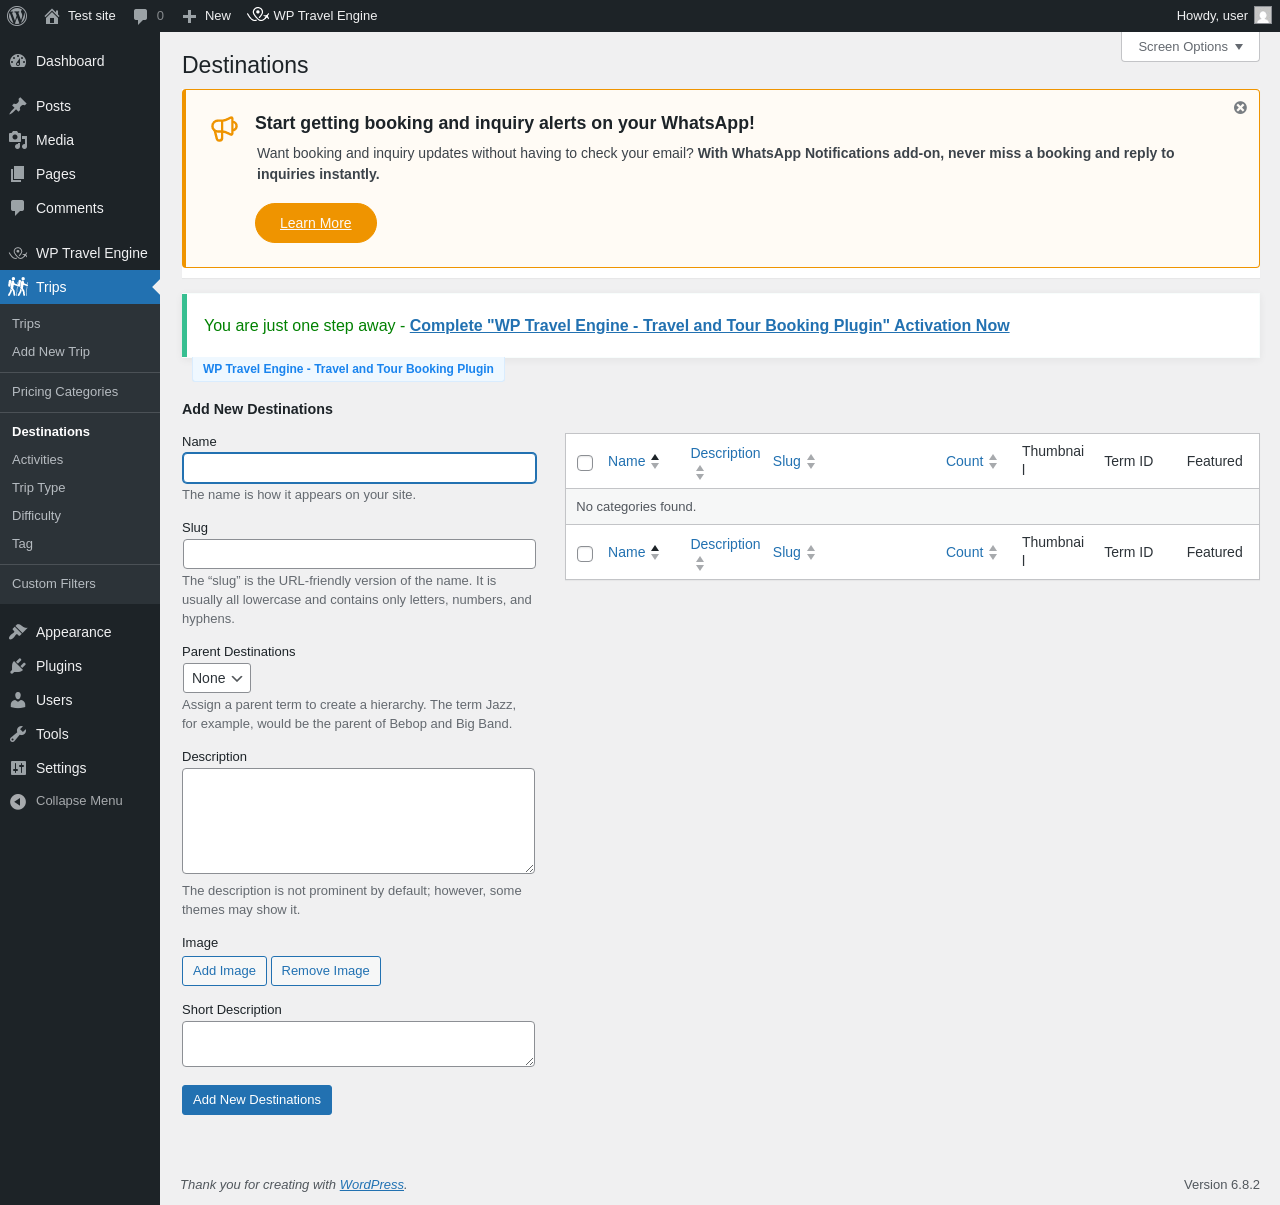Open Add New Trip submenu item
The height and width of the screenshot is (1205, 1280).
coord(51,352)
